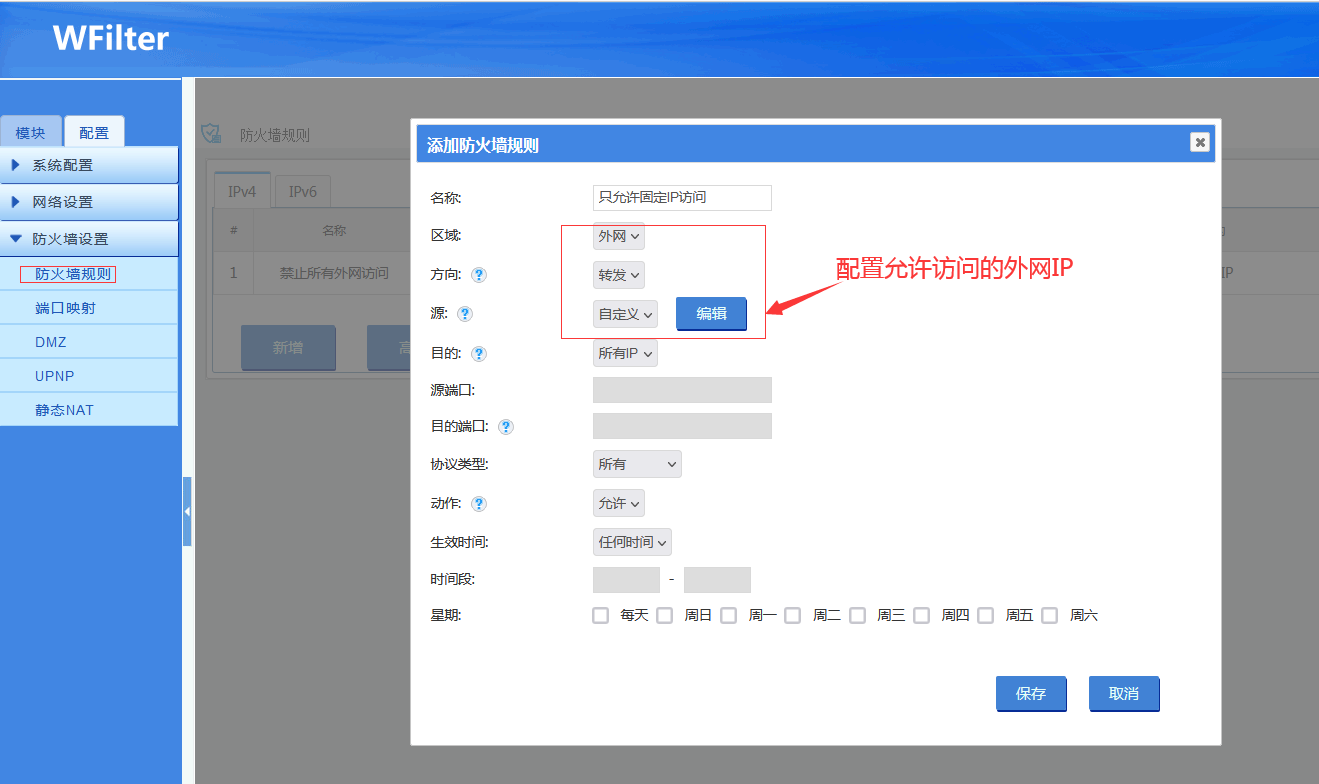The height and width of the screenshot is (784, 1319).
Task: Click the help icon next to 方向
Action: (x=479, y=275)
